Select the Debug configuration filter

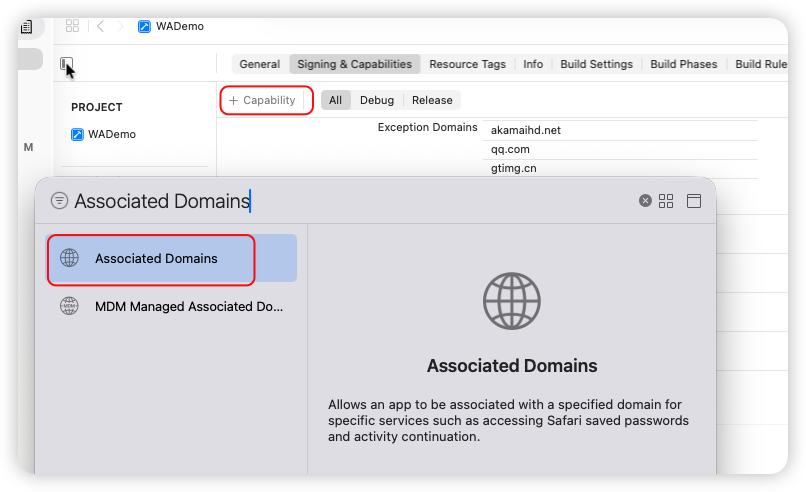pos(377,100)
